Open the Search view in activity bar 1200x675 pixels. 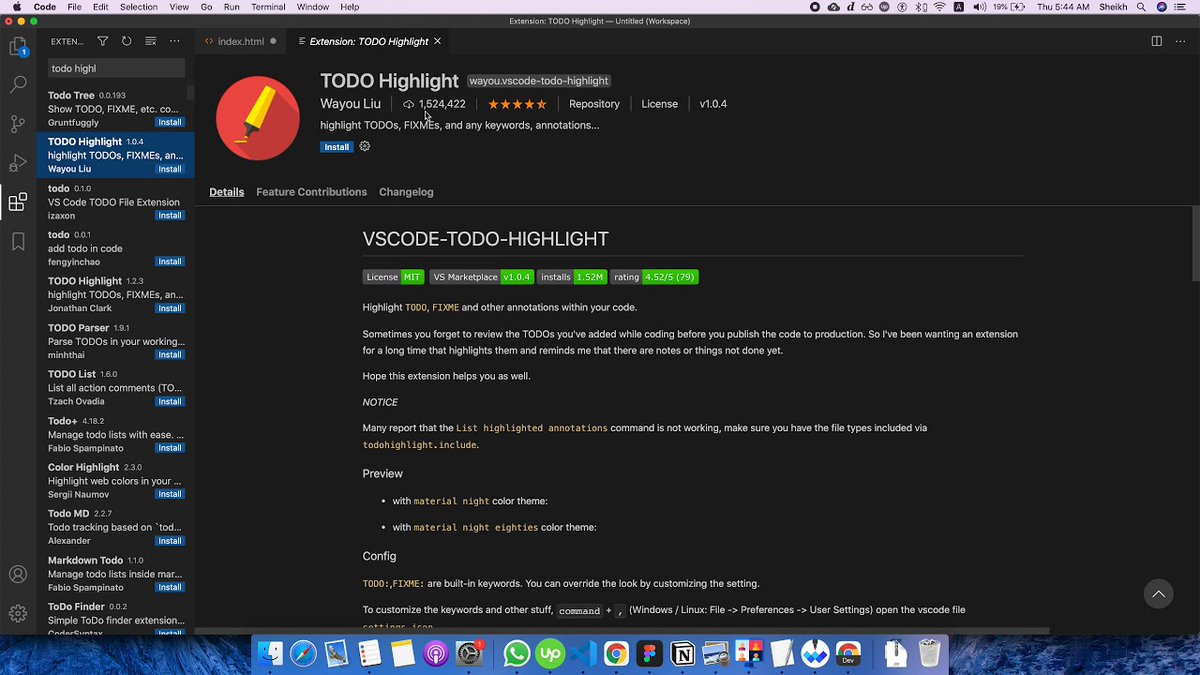coord(18,86)
